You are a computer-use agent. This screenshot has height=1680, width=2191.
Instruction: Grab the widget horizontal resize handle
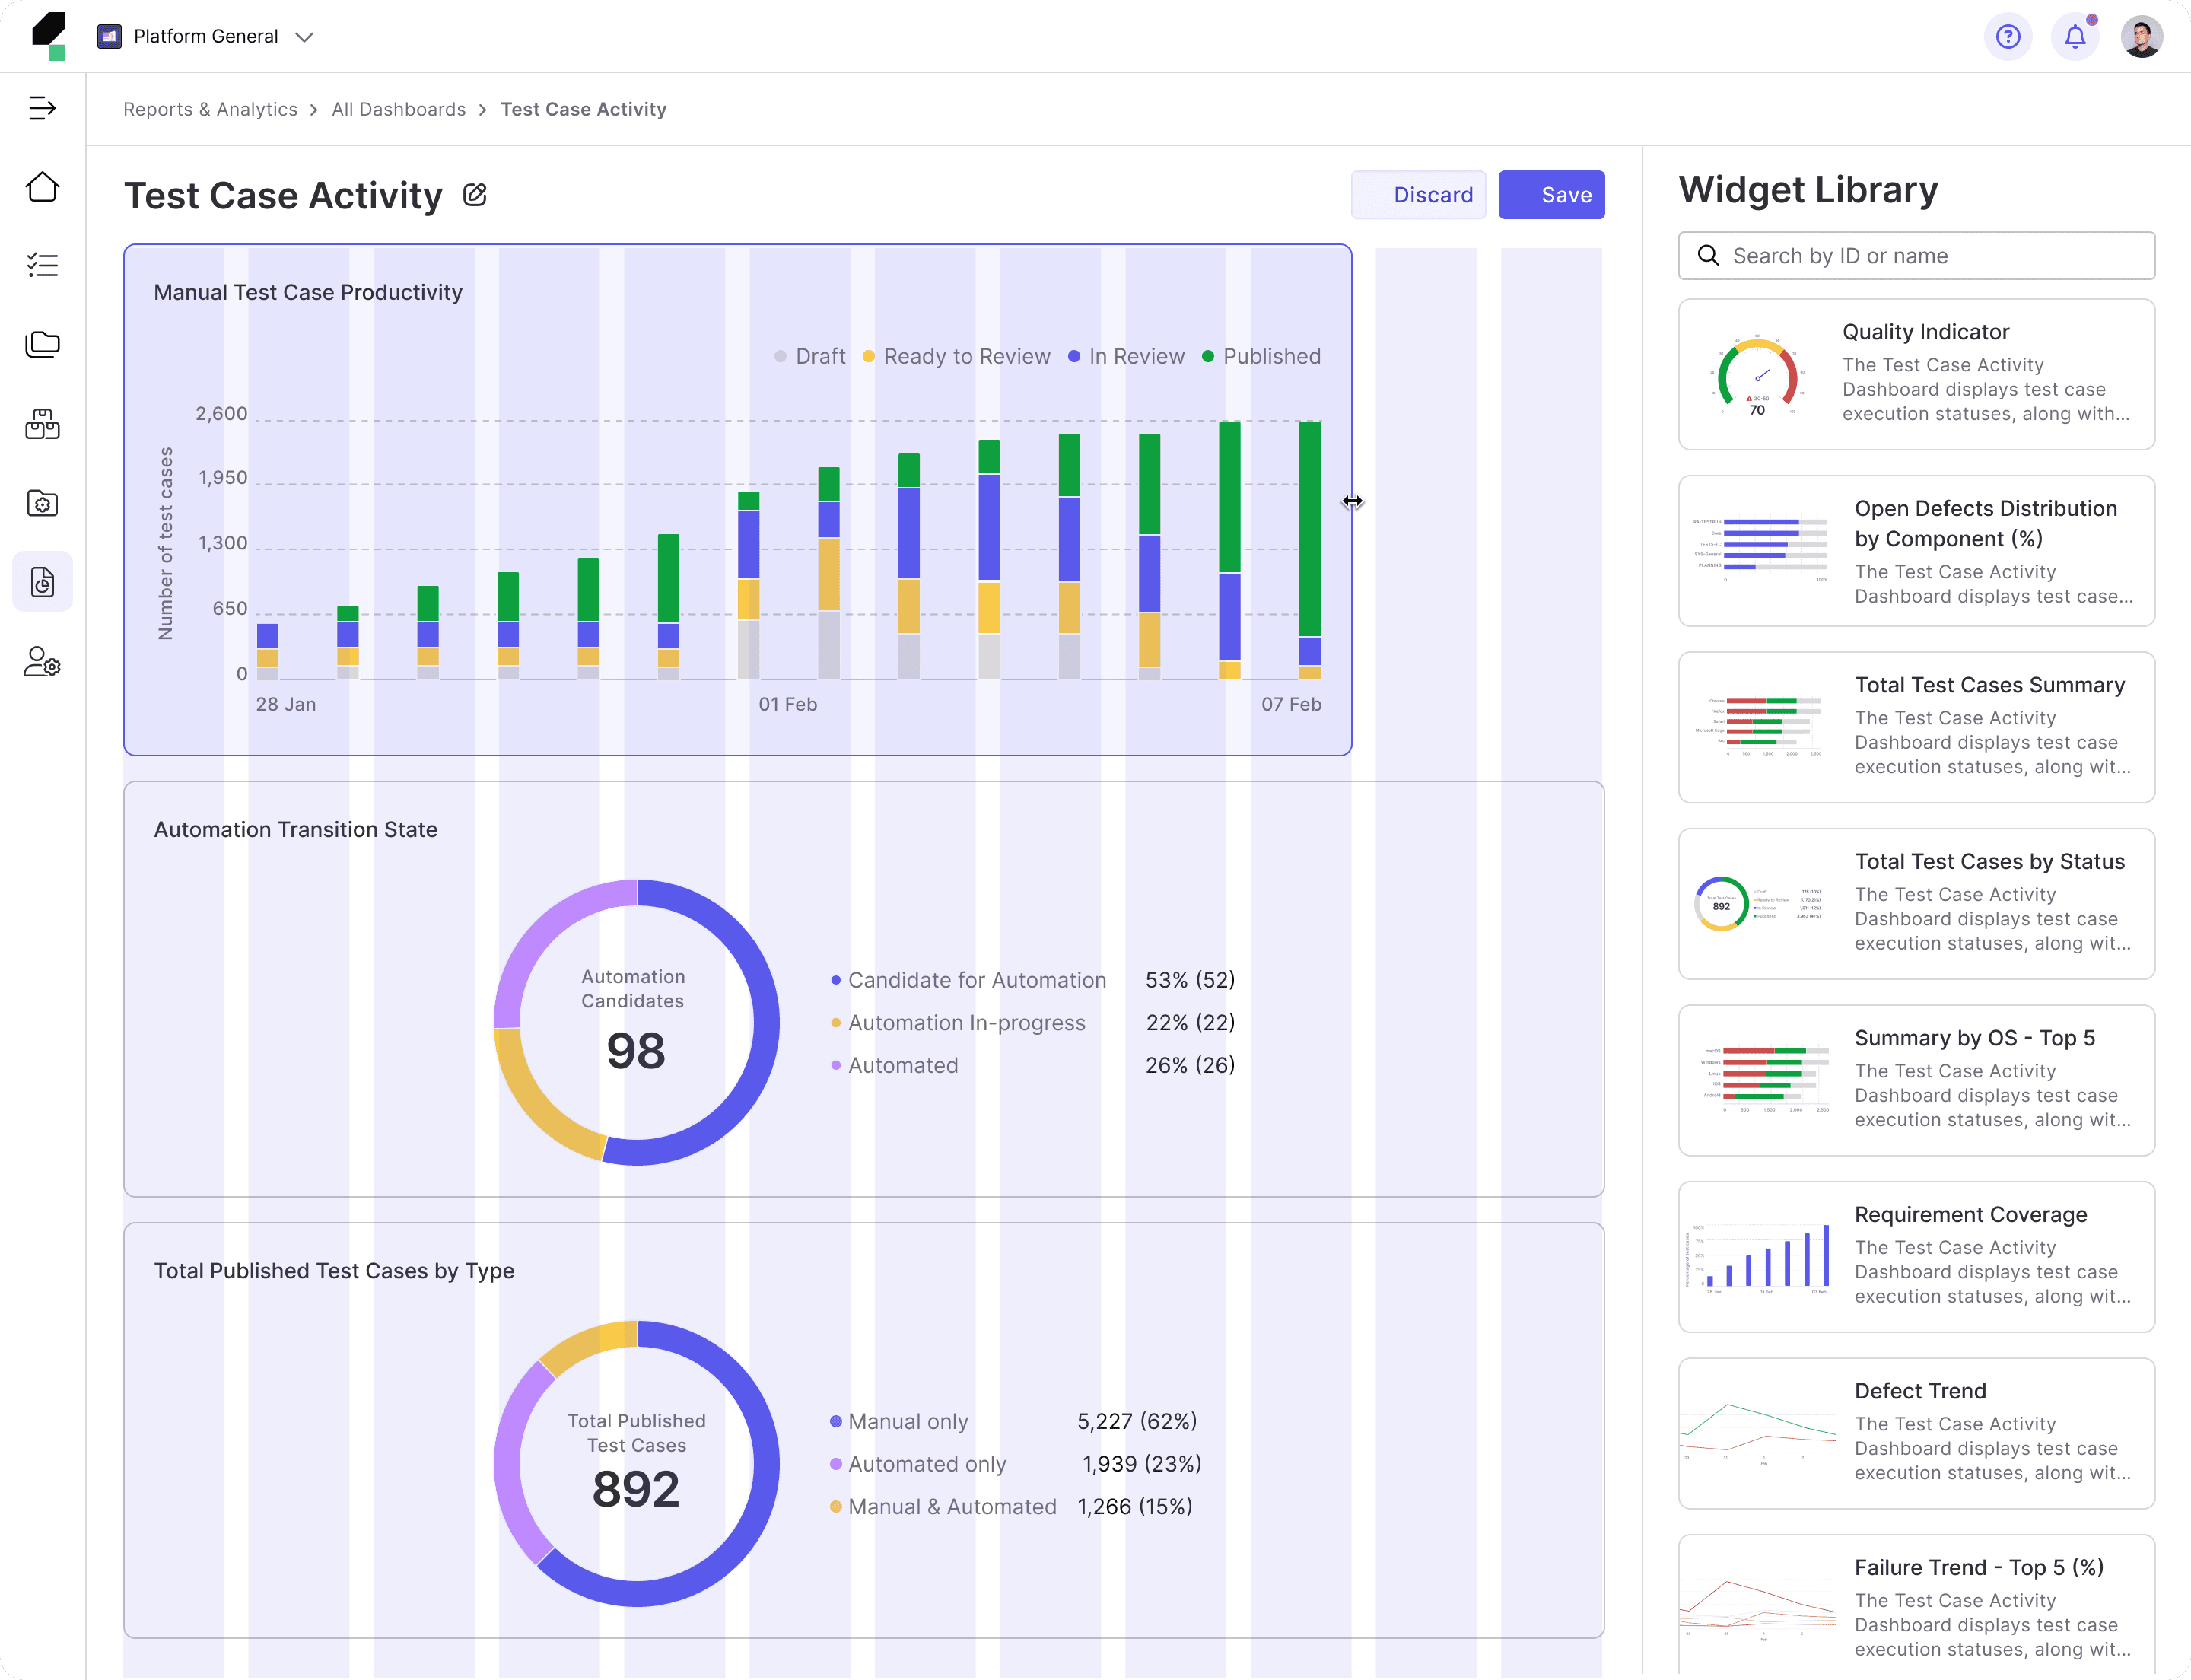pyautogui.click(x=1352, y=501)
